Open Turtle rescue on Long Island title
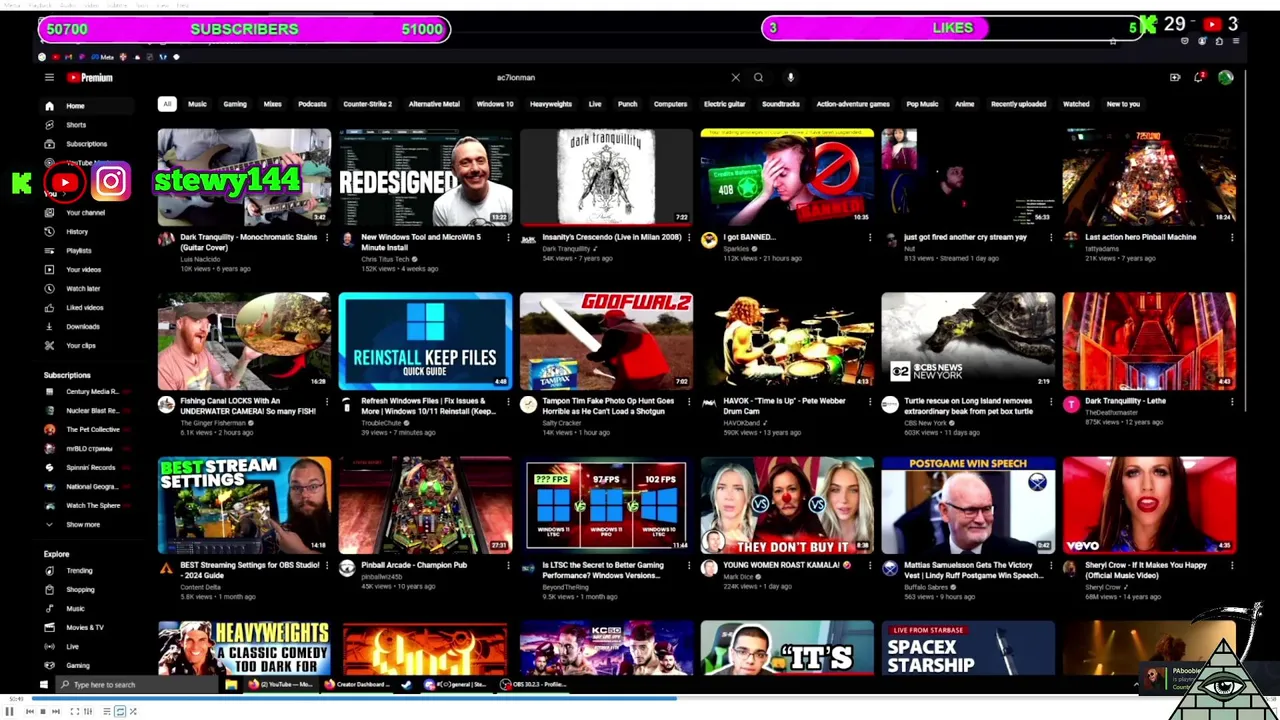 [x=968, y=406]
